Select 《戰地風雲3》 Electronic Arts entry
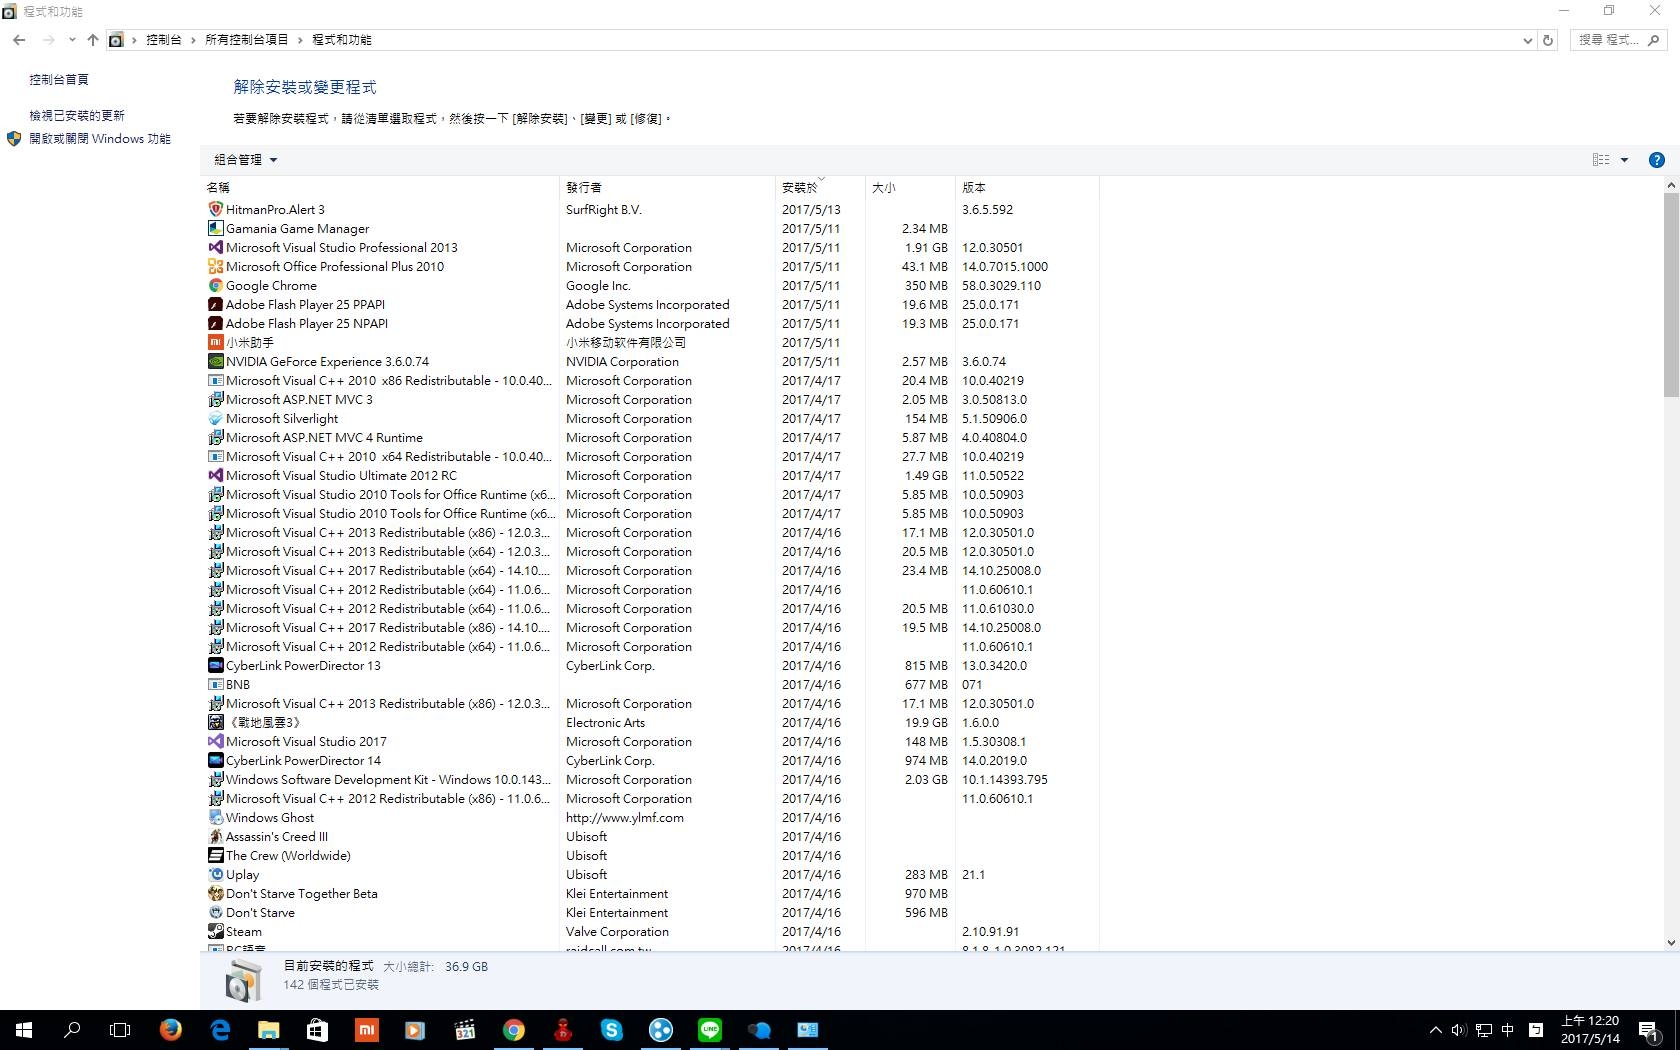Viewport: 1680px width, 1050px height. pyautogui.click(x=650, y=722)
